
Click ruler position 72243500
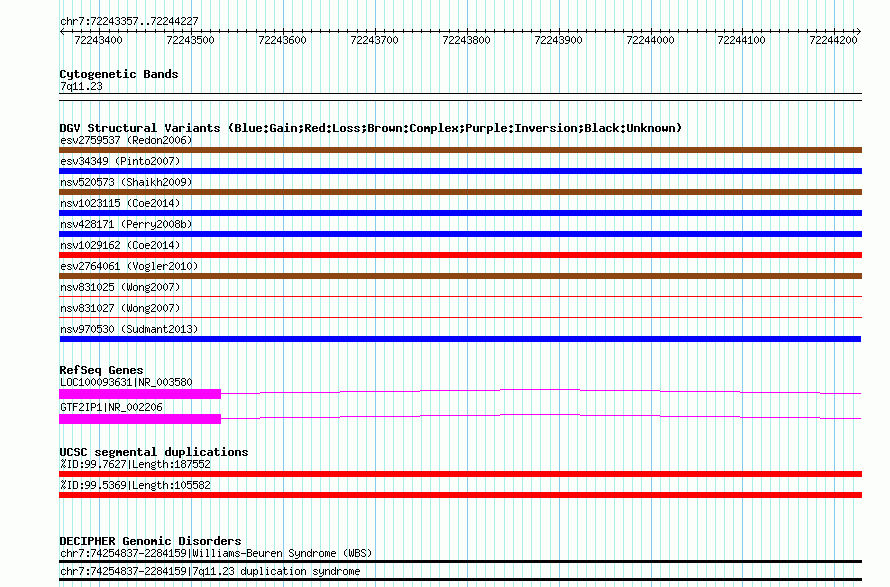coord(190,40)
